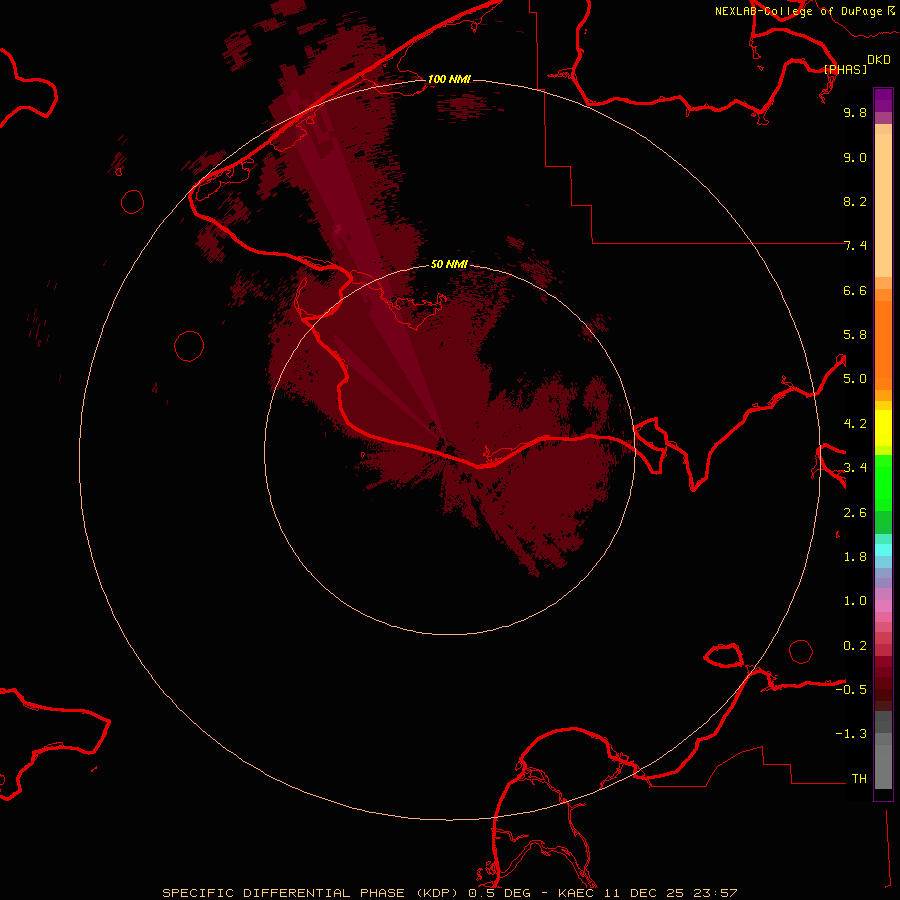
Task: Pick the bright green segment of color bar
Action: pyautogui.click(x=883, y=483)
